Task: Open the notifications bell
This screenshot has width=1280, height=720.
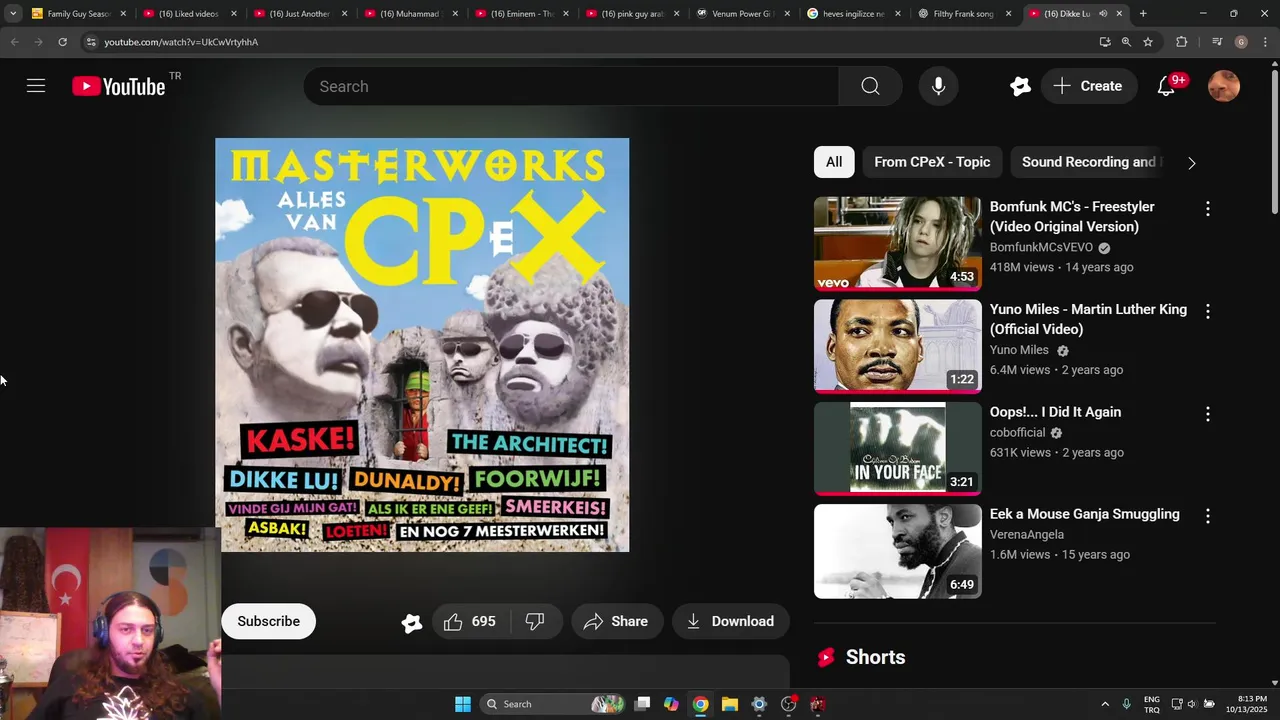Action: tap(1166, 86)
